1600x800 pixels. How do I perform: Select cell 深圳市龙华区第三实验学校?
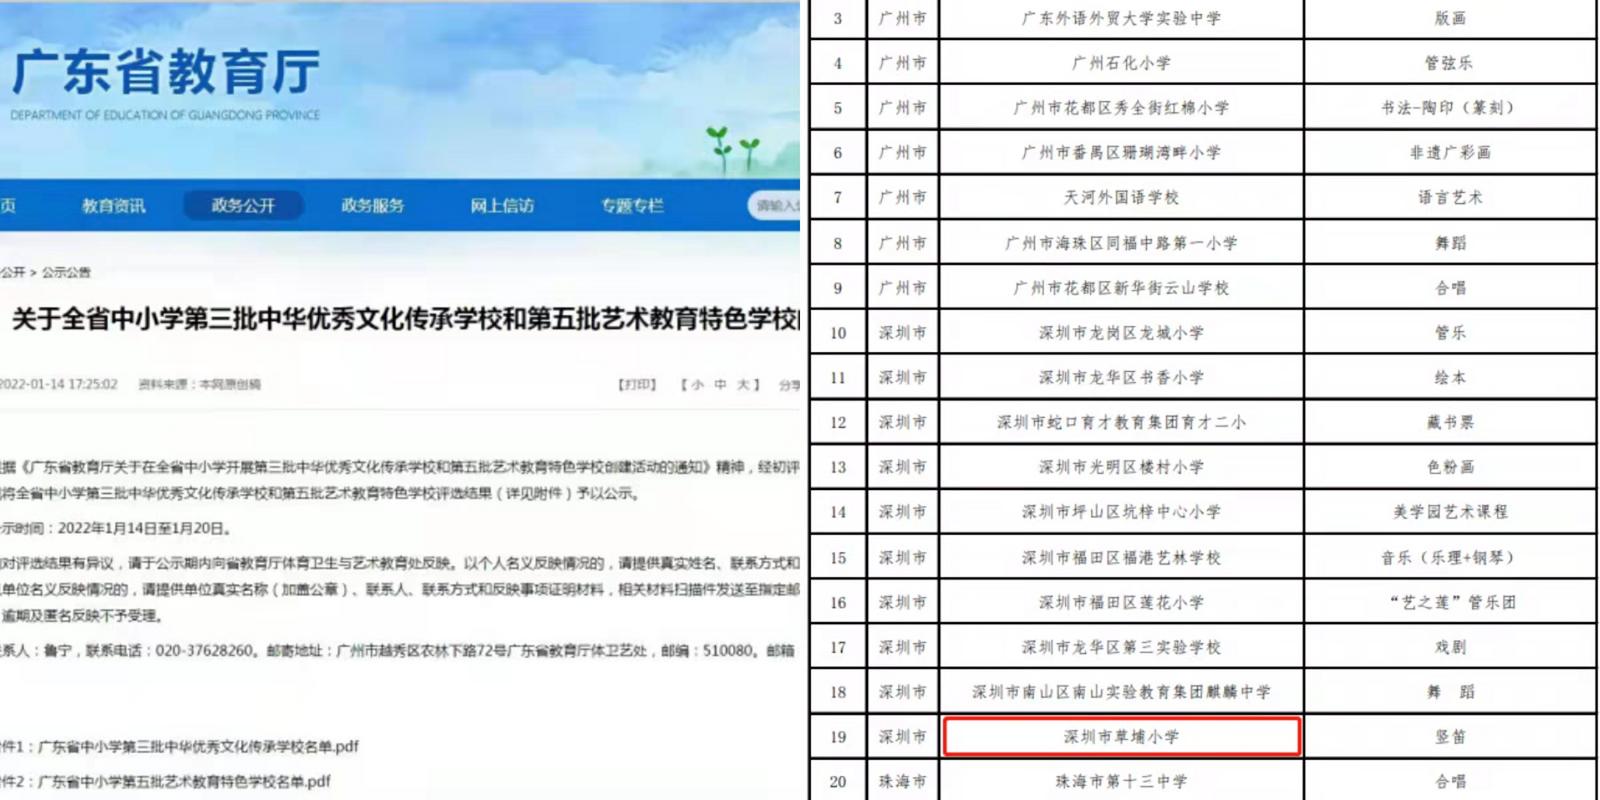[x=1121, y=648]
